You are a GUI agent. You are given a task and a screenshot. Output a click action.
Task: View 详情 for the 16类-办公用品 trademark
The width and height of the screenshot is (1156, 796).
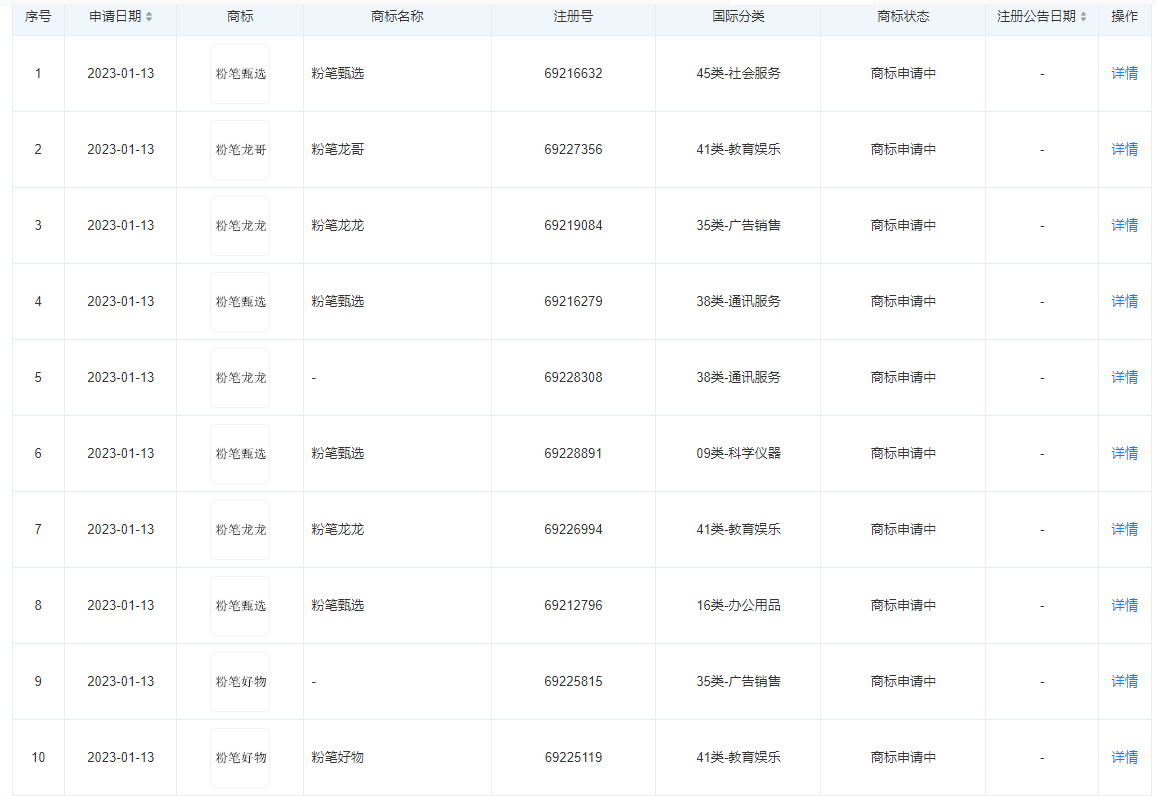(1124, 606)
